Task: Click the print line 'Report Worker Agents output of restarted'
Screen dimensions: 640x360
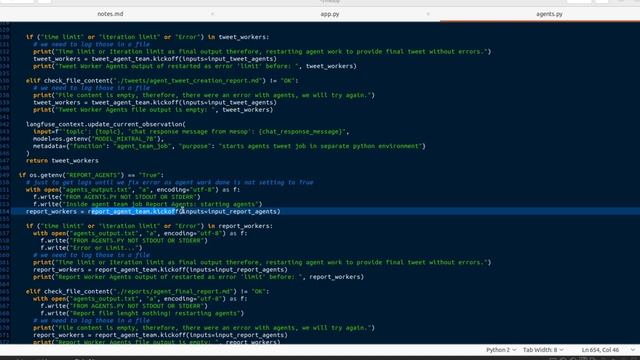Action: coord(198,277)
